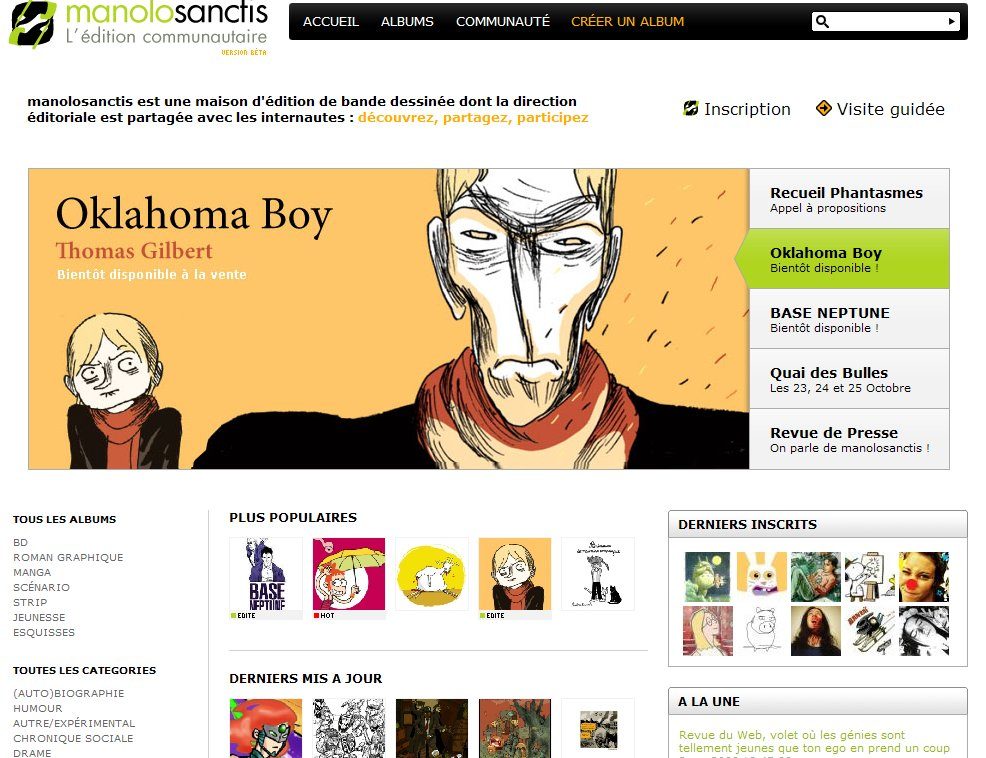This screenshot has width=986, height=758.
Task: Select CRÉER UN ALBUM in navigation
Action: [x=628, y=22]
